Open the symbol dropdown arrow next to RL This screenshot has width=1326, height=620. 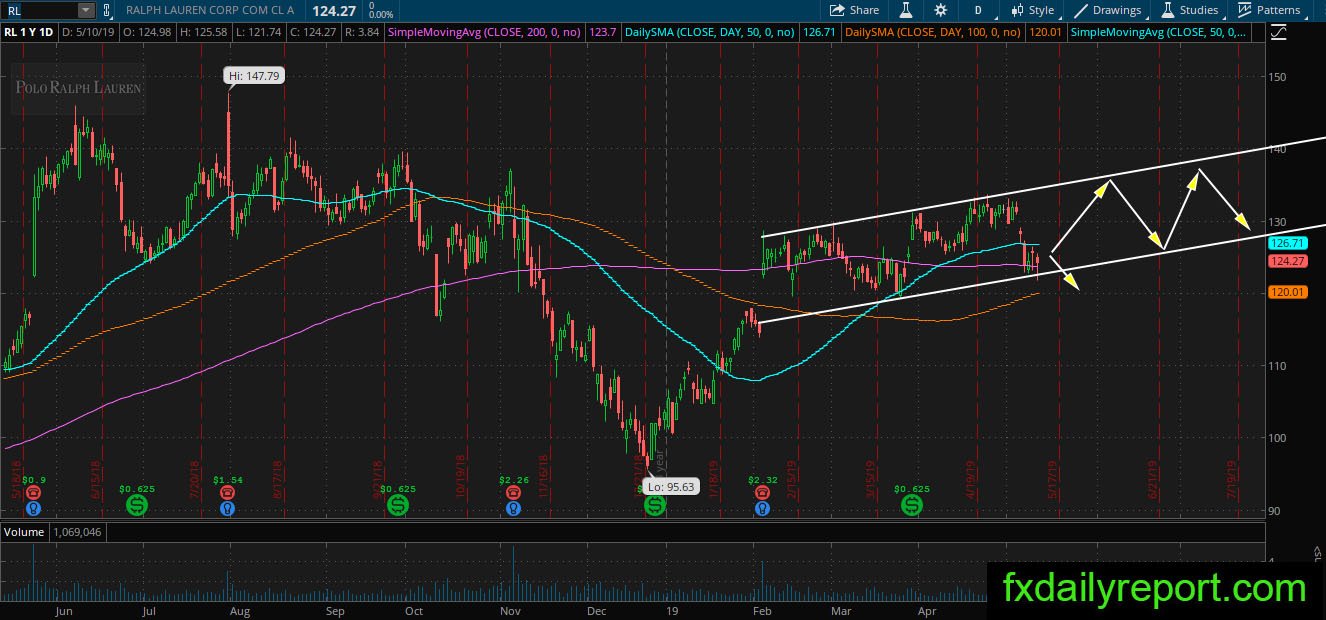click(85, 10)
